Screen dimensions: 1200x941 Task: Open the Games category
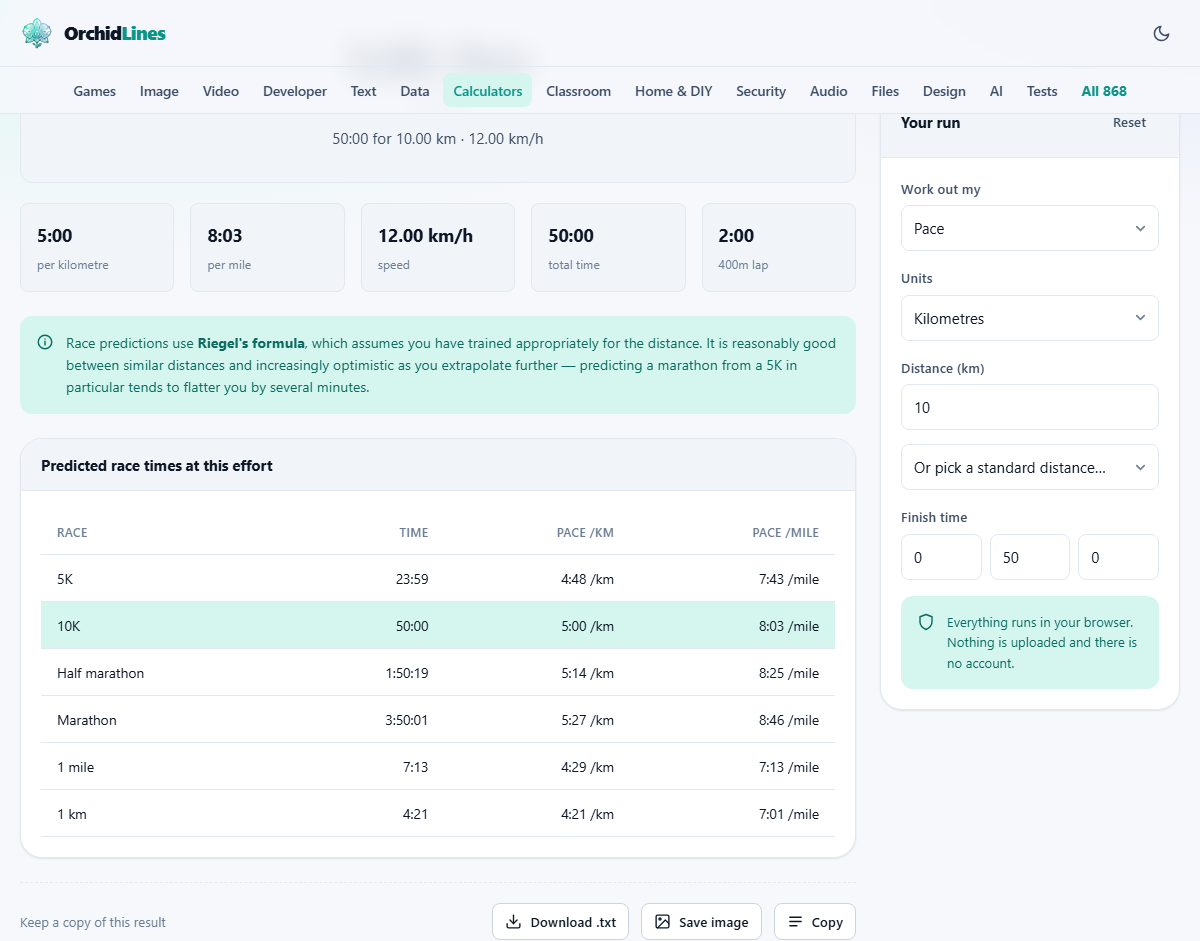click(x=95, y=91)
